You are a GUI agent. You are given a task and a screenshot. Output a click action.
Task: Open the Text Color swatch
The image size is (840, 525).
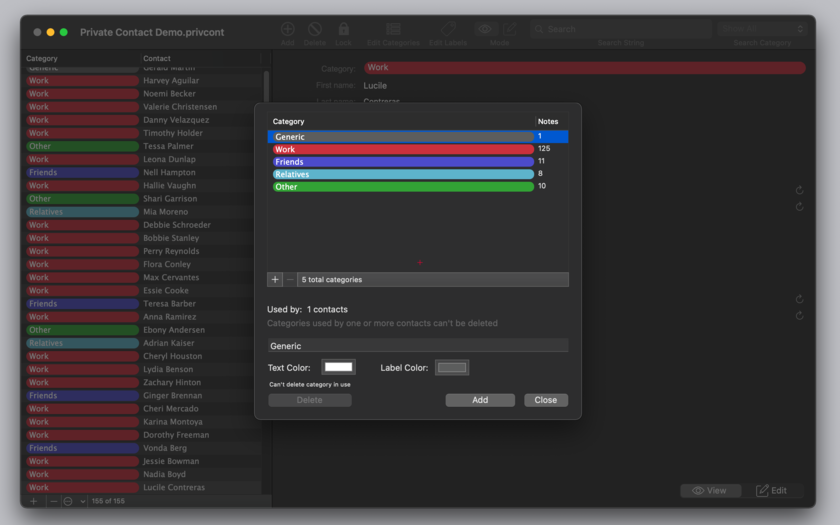coord(339,368)
